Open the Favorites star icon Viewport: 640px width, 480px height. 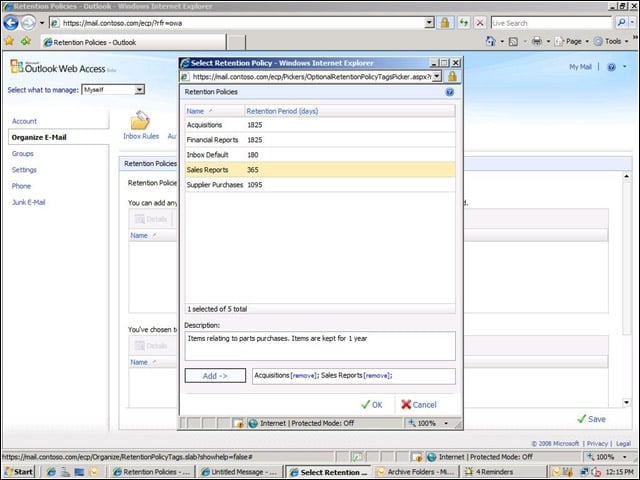10,41
